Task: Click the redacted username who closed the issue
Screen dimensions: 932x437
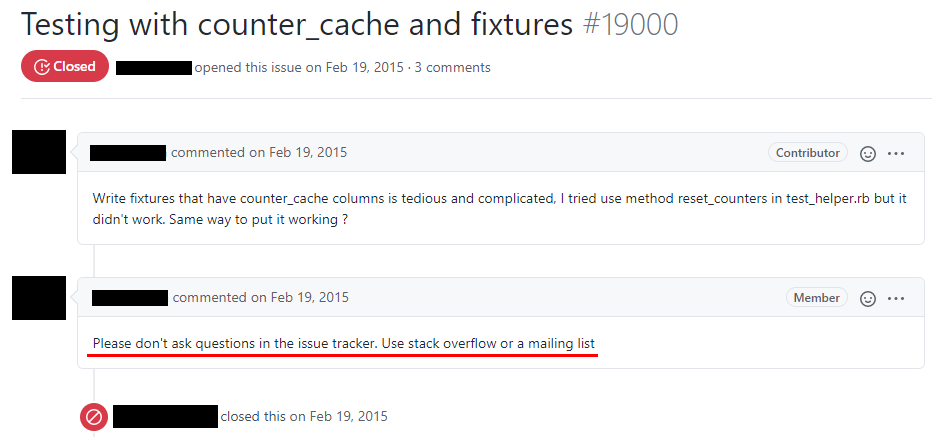Action: (165, 416)
